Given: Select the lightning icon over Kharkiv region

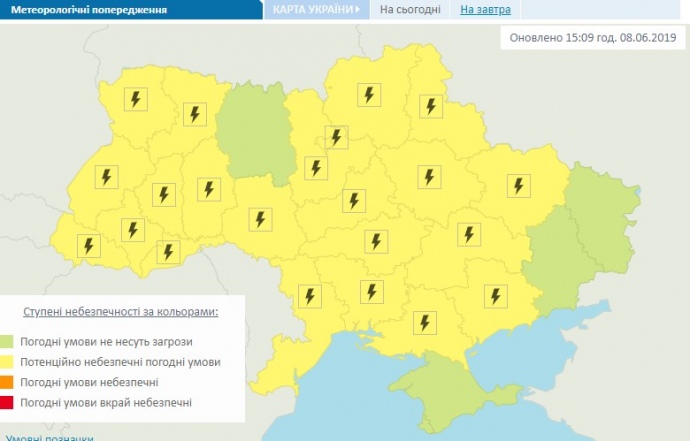Looking at the screenshot, I should click(x=518, y=185).
